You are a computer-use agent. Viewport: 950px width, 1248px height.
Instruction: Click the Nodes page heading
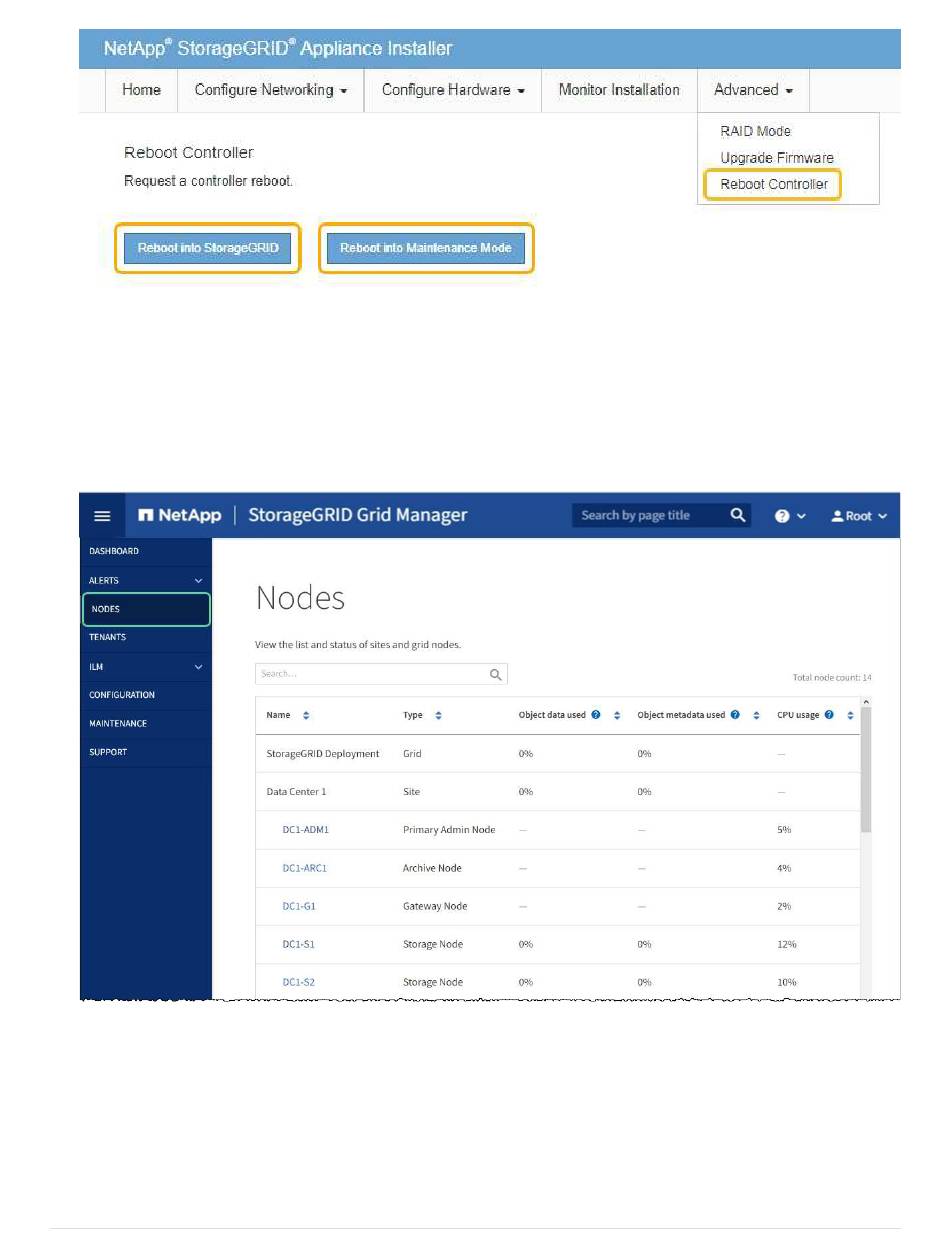[x=300, y=597]
